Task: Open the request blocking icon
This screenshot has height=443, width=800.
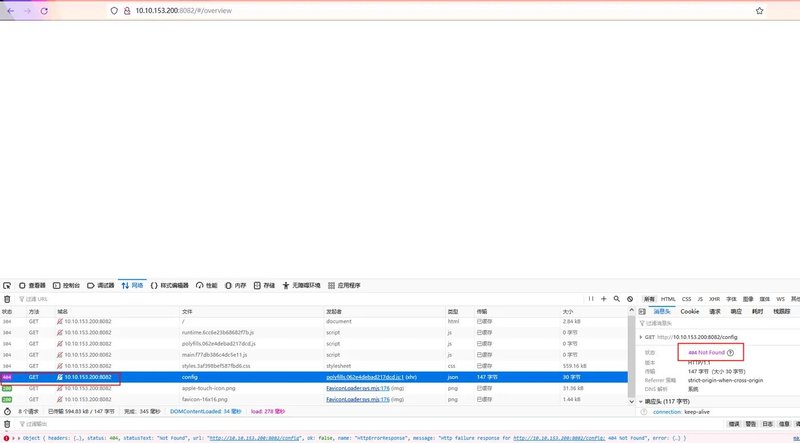Action: (630, 299)
